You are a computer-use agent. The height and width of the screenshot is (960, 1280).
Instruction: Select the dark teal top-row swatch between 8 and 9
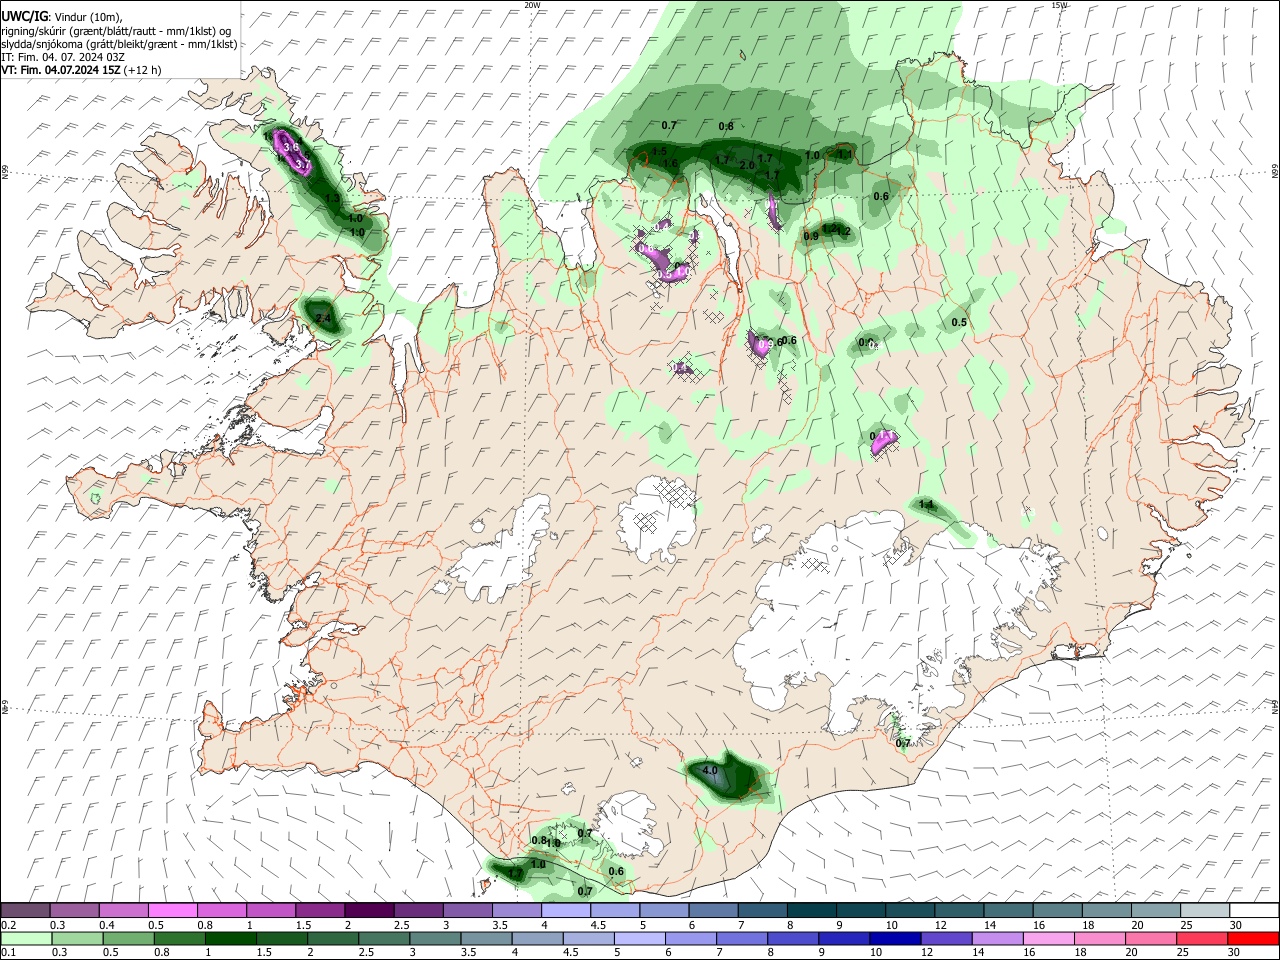tap(809, 910)
